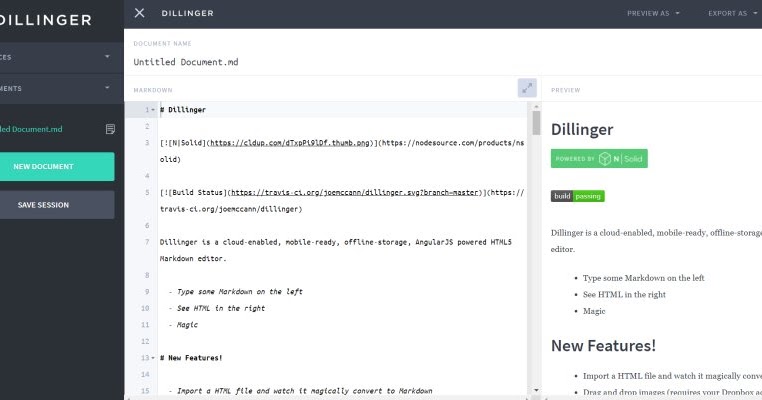Click the '# New Features!' line in editor
The height and width of the screenshot is (400, 762).
191,358
